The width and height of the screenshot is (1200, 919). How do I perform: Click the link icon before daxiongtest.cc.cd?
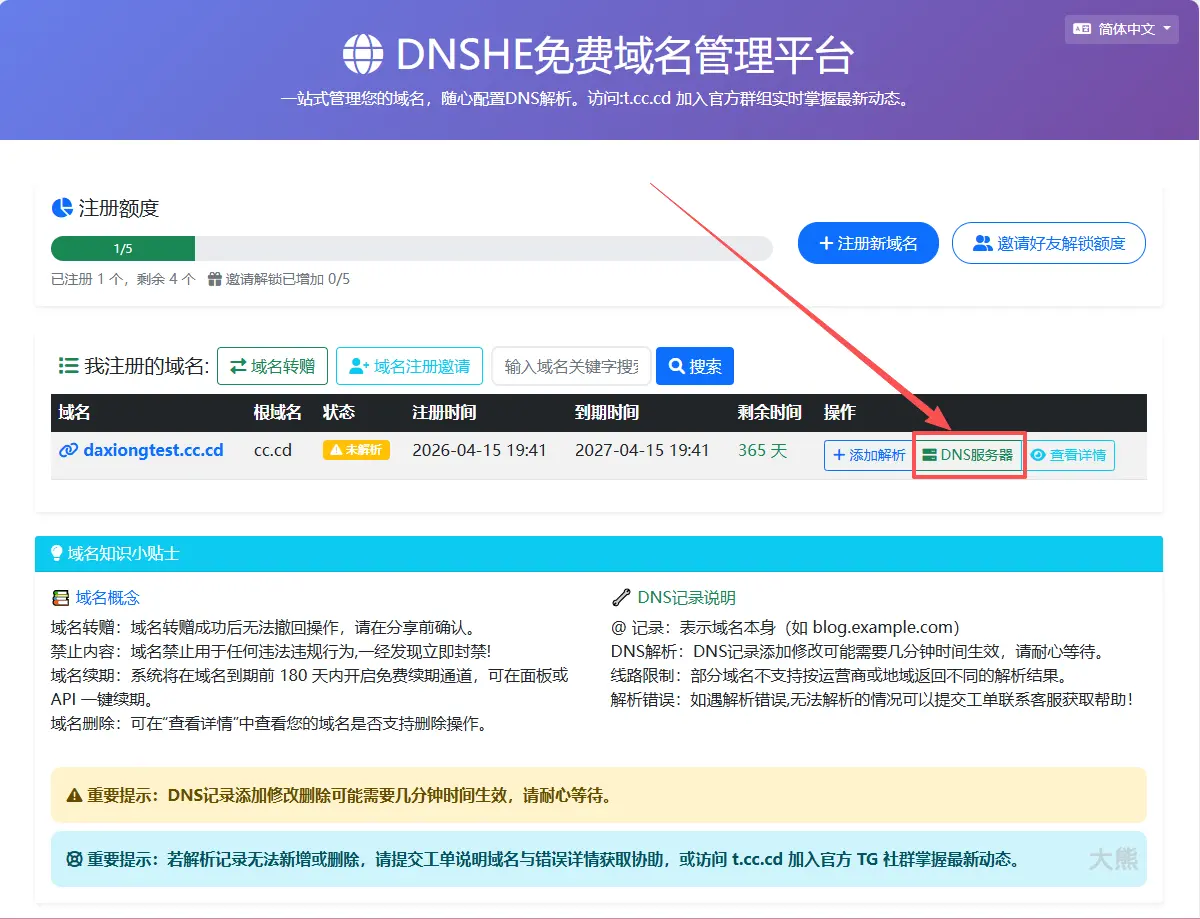tap(66, 450)
